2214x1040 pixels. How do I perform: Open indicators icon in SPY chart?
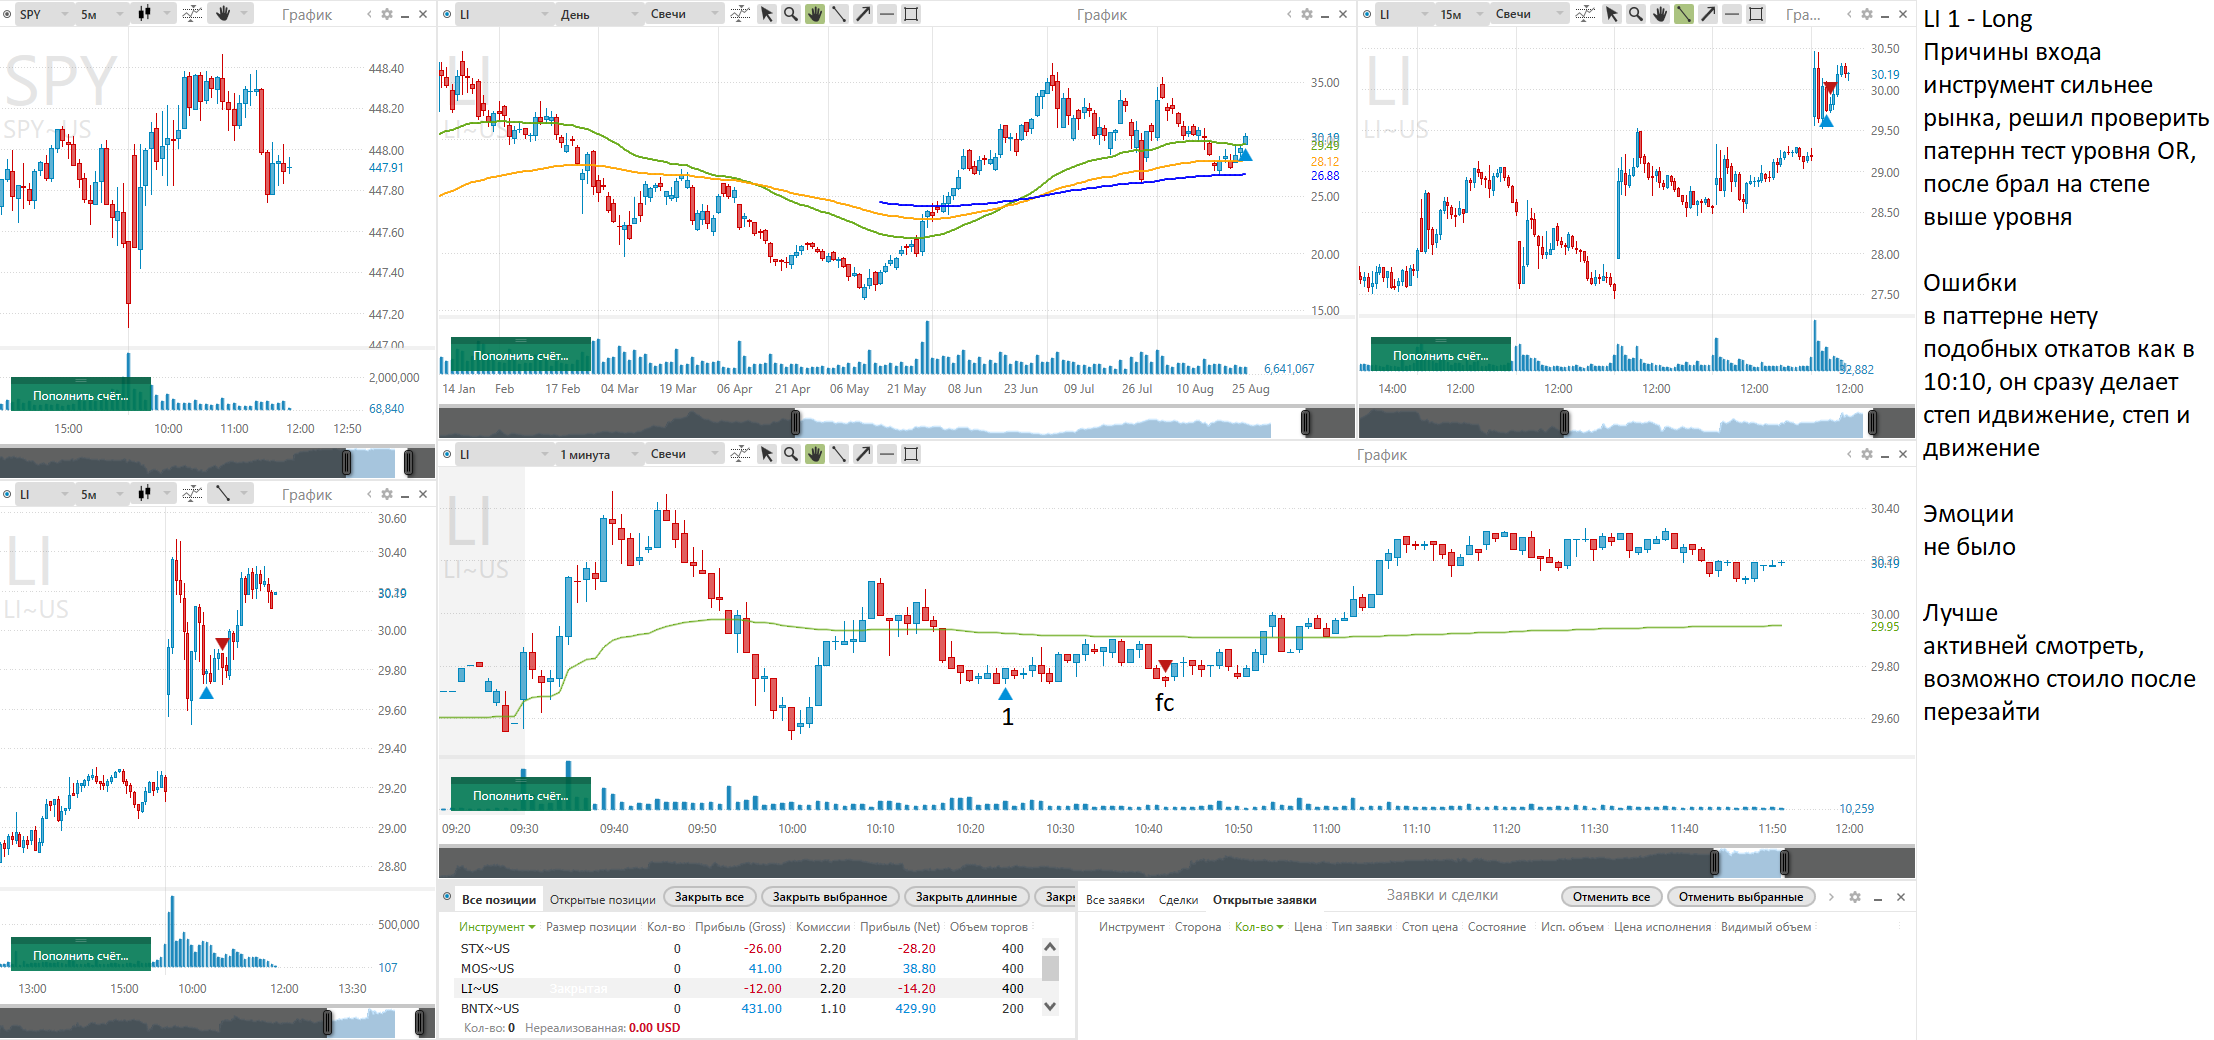pyautogui.click(x=192, y=14)
